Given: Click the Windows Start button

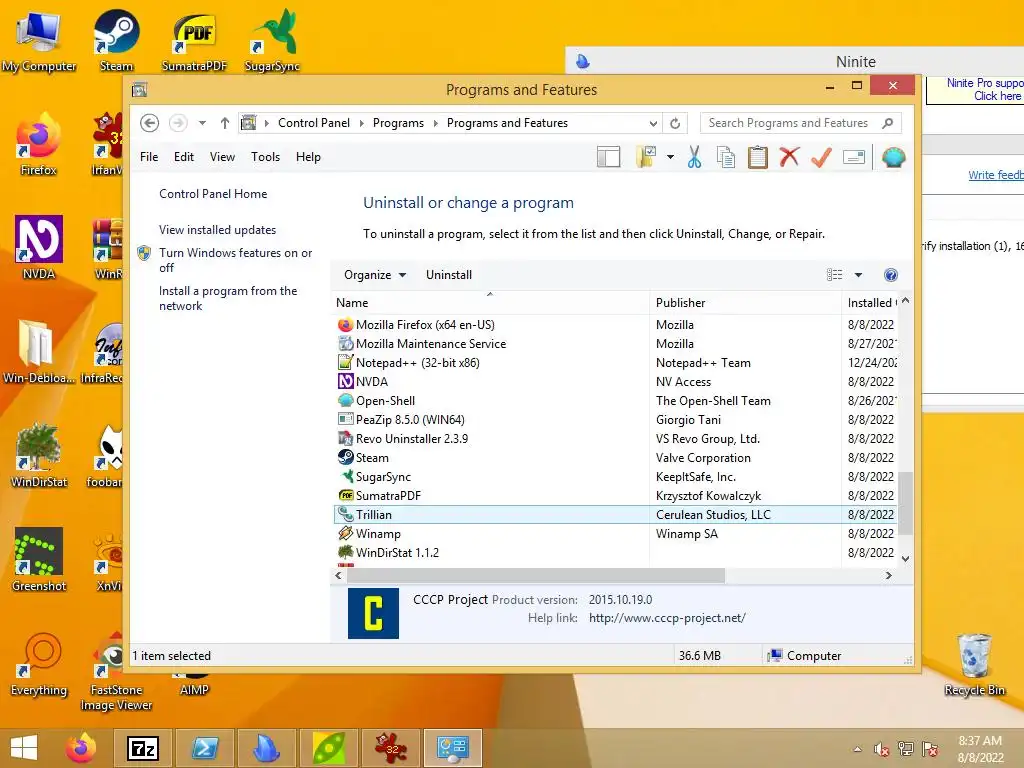Looking at the screenshot, I should coord(24,748).
